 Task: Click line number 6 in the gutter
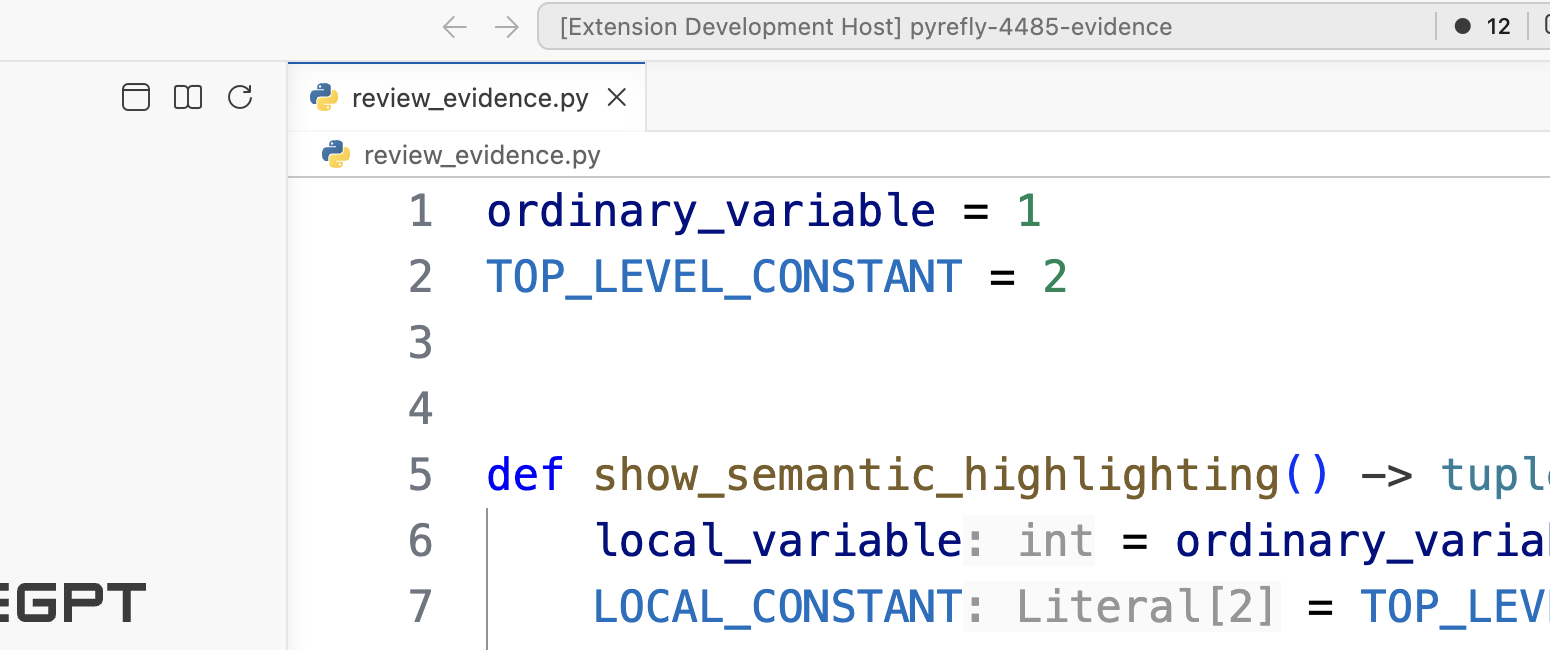[x=421, y=541]
